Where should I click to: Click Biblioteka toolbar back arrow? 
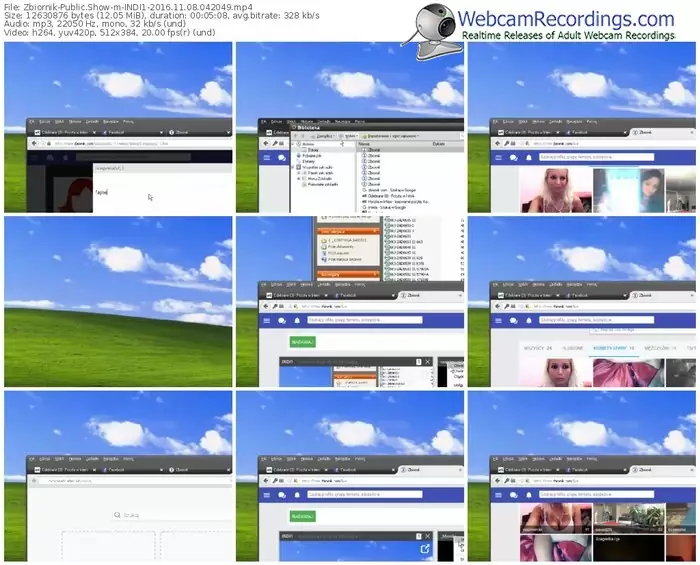point(295,136)
